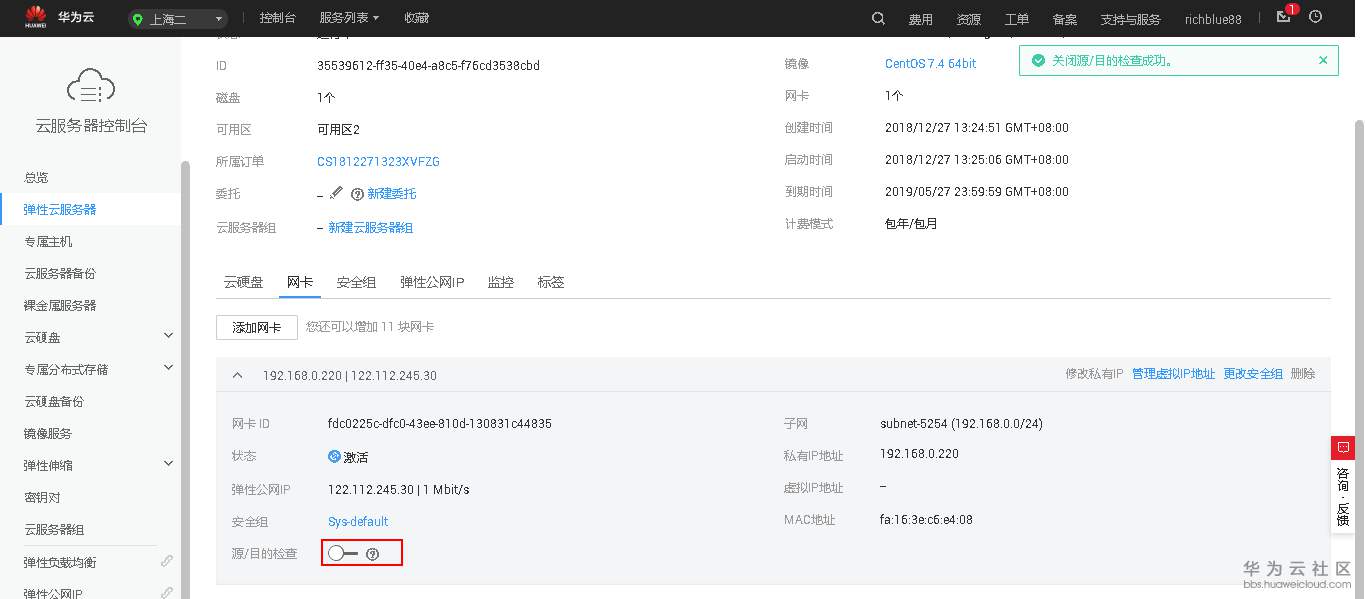The width and height of the screenshot is (1365, 599).
Task: Go to 总览 in the sidebar
Action: coord(36,177)
